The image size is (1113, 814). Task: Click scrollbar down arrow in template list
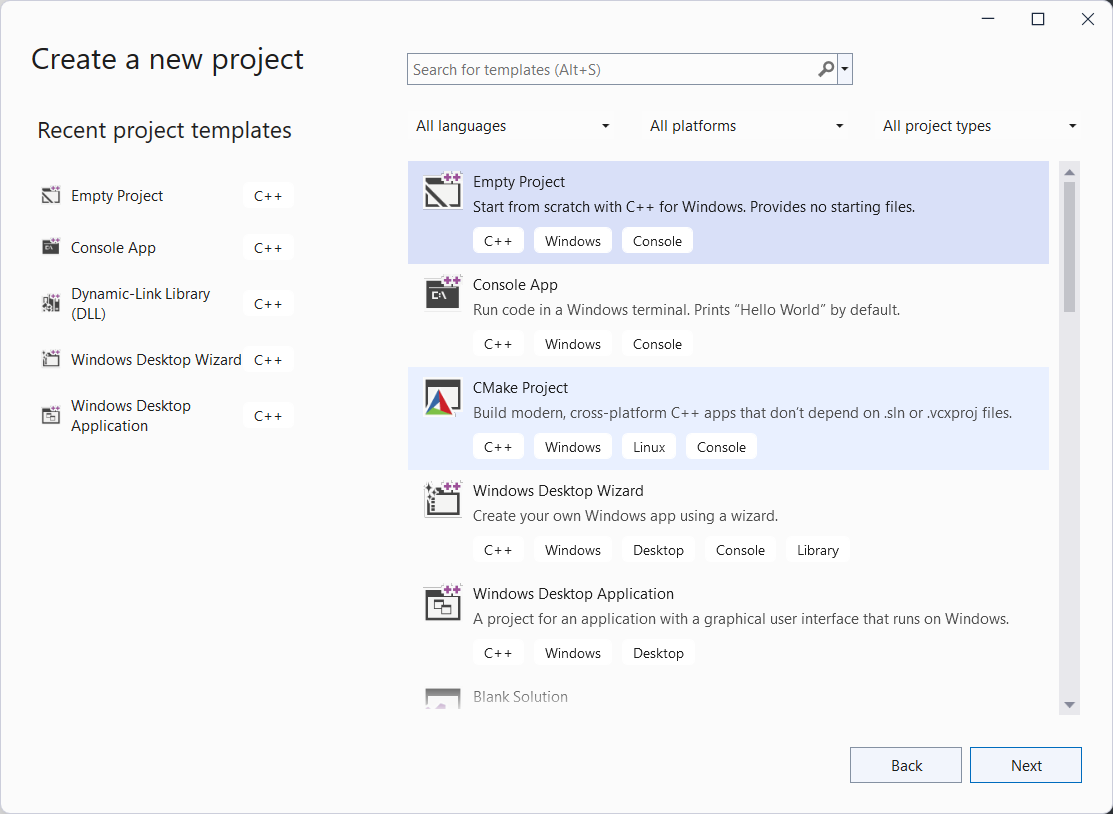click(x=1069, y=705)
